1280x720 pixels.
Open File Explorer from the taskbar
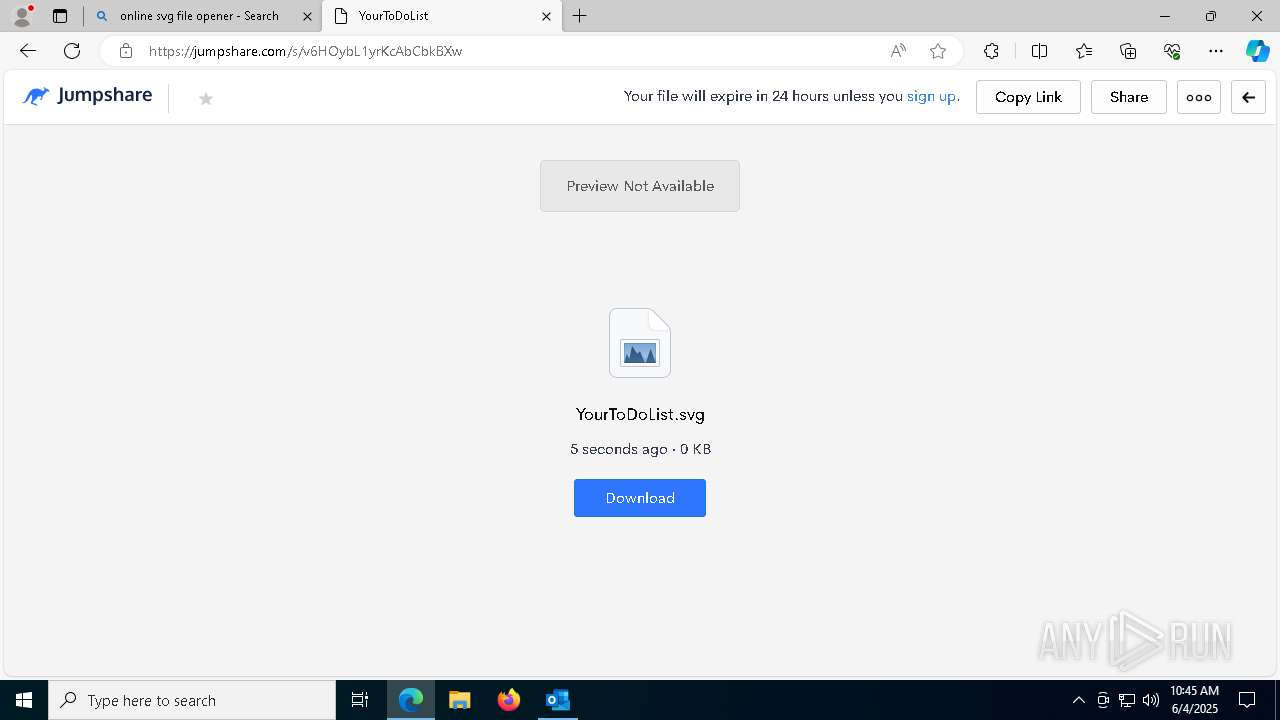(x=459, y=700)
